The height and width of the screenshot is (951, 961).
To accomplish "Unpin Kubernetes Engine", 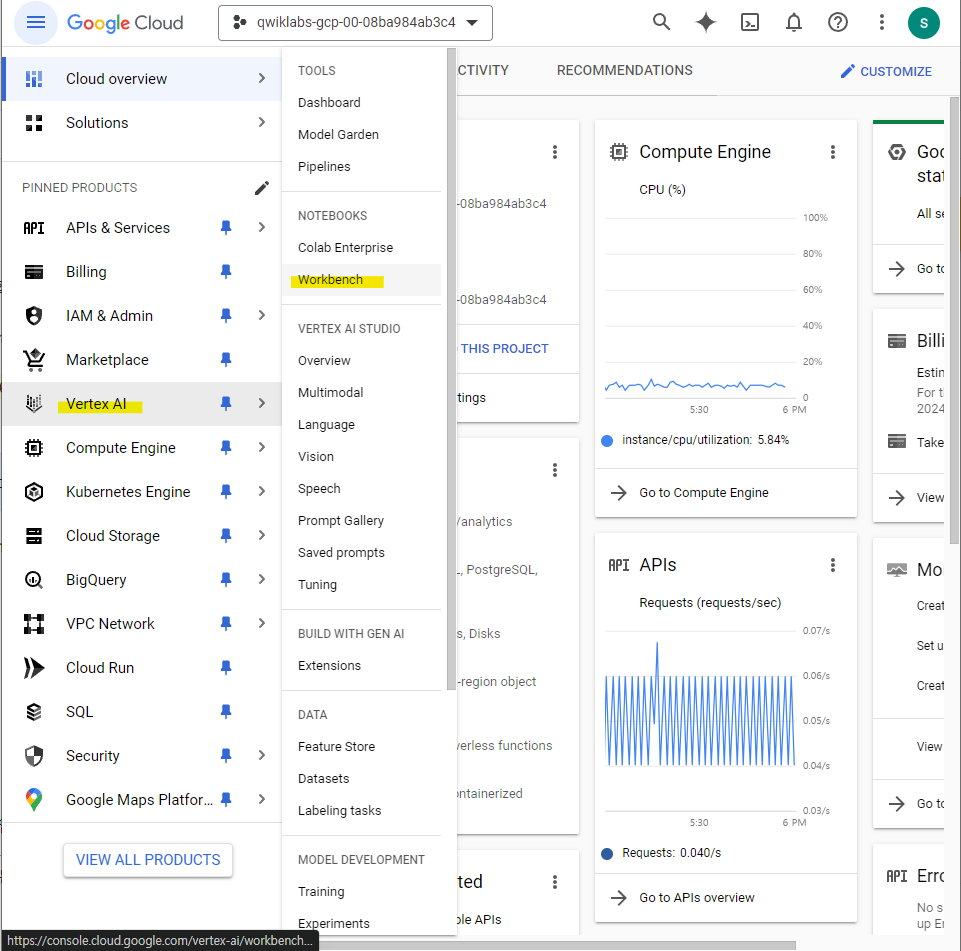I will 226,491.
